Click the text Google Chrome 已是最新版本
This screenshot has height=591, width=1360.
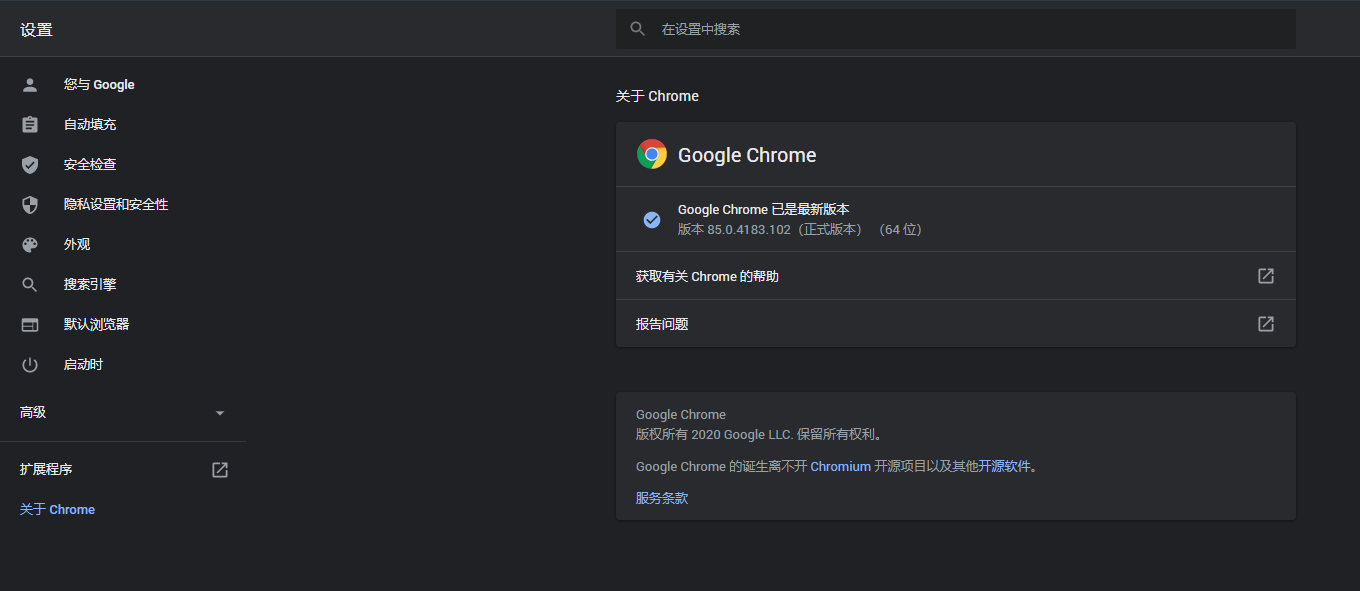tap(764, 210)
